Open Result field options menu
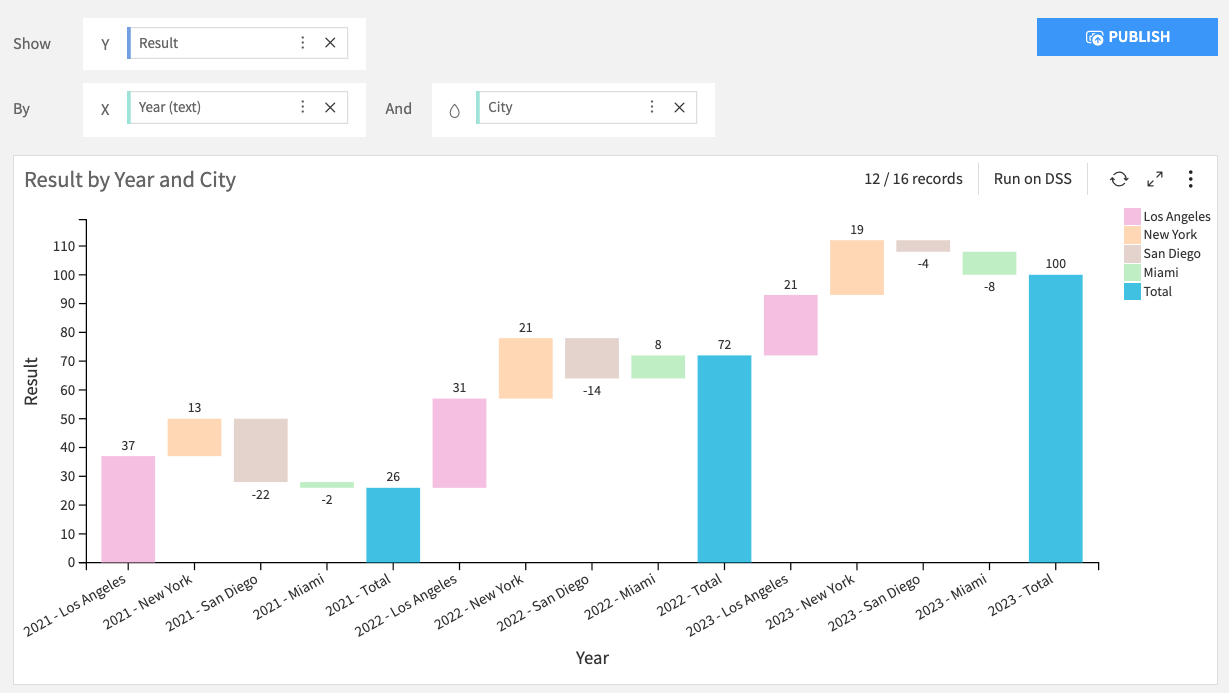Viewport: 1229px width, 693px height. pyautogui.click(x=303, y=43)
